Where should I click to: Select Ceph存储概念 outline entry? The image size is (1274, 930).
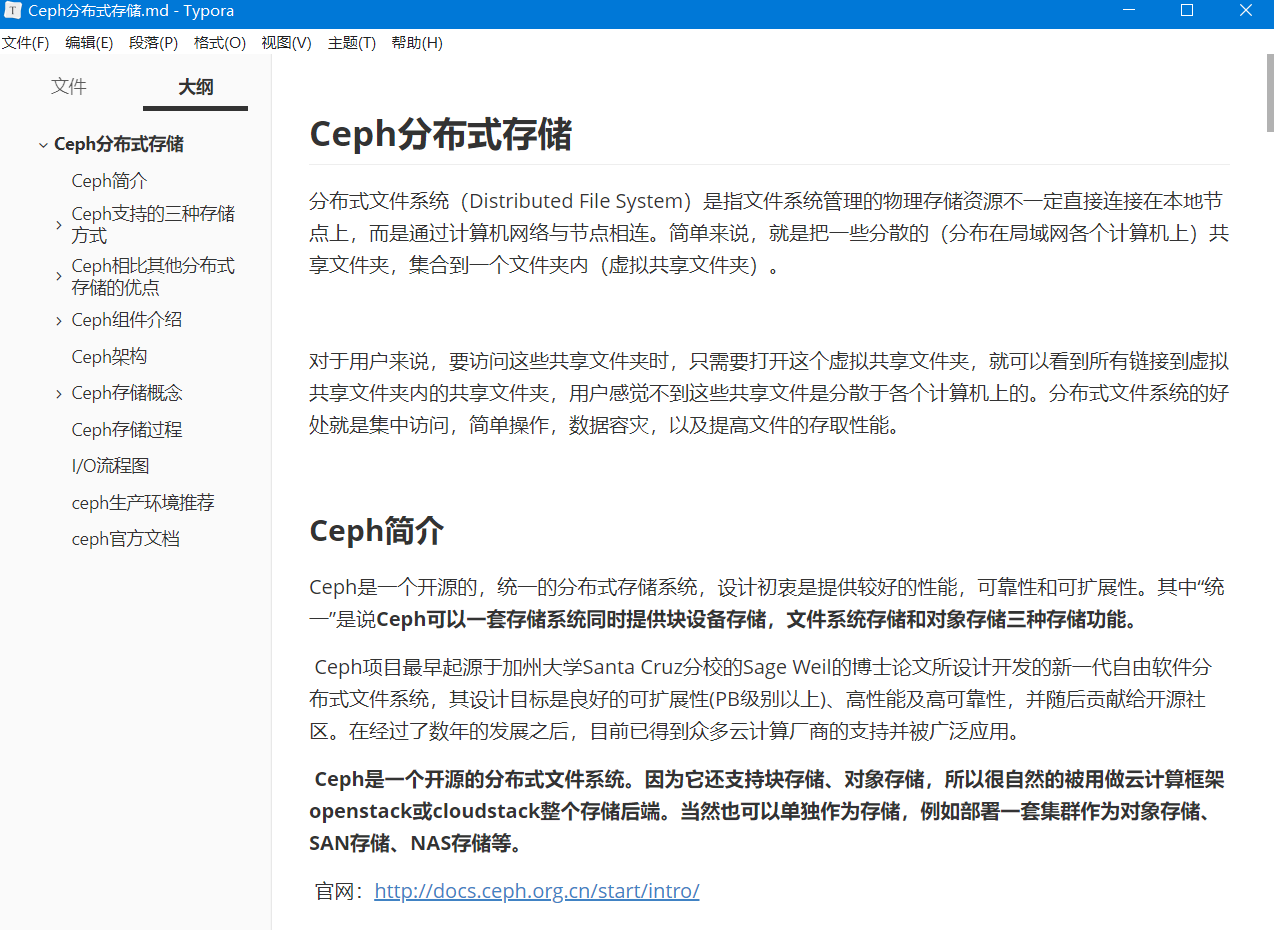click(x=127, y=393)
